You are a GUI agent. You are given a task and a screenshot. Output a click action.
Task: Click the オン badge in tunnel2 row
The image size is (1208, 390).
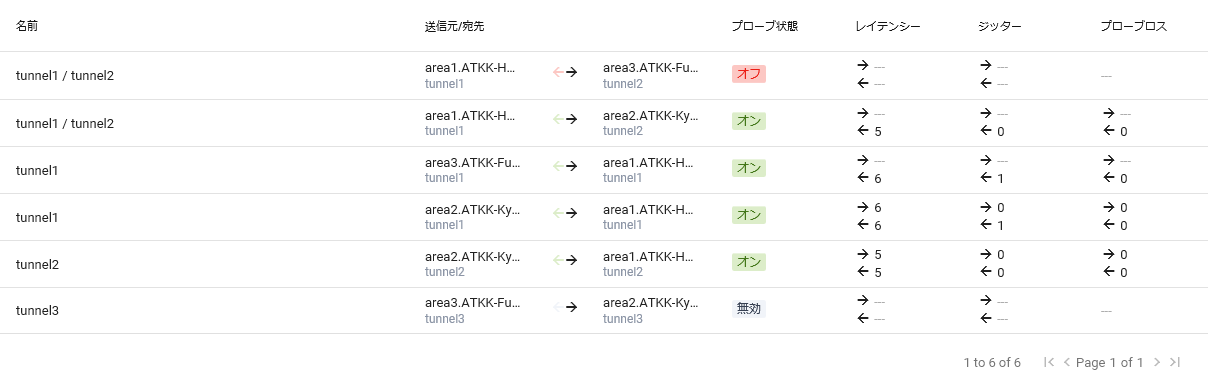pos(748,262)
